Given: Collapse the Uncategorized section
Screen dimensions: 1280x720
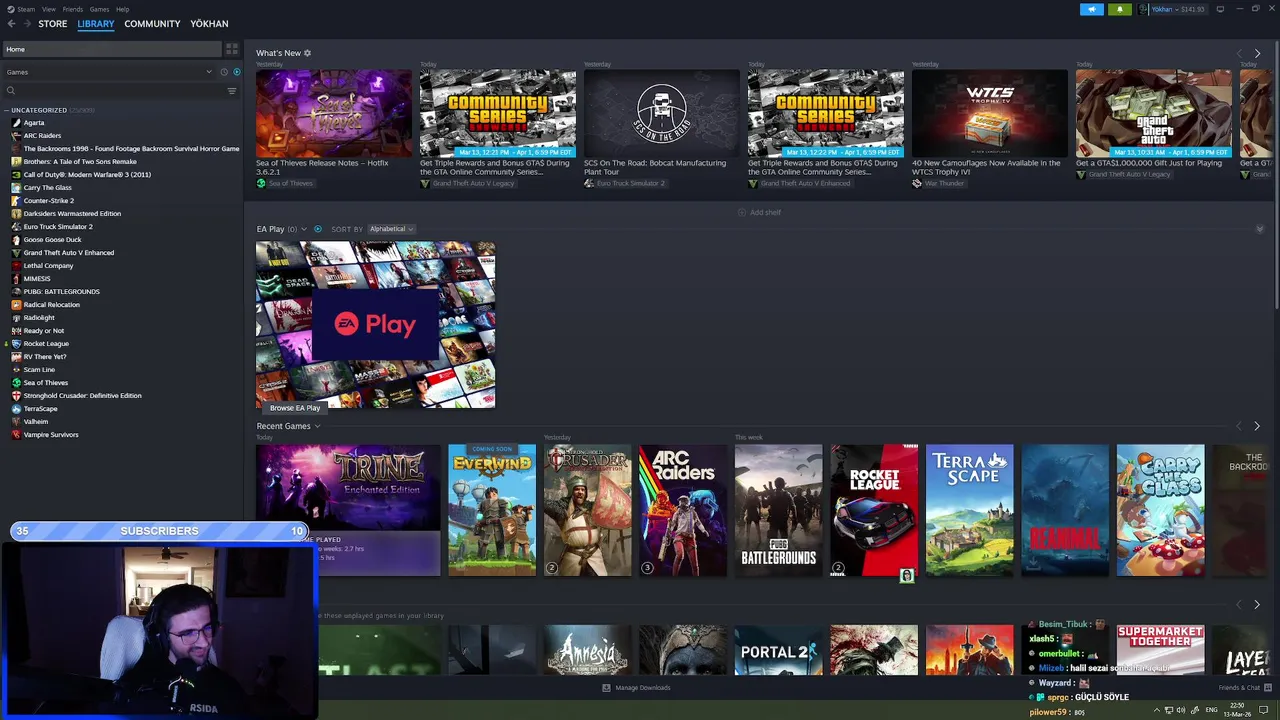Looking at the screenshot, I should point(7,110).
